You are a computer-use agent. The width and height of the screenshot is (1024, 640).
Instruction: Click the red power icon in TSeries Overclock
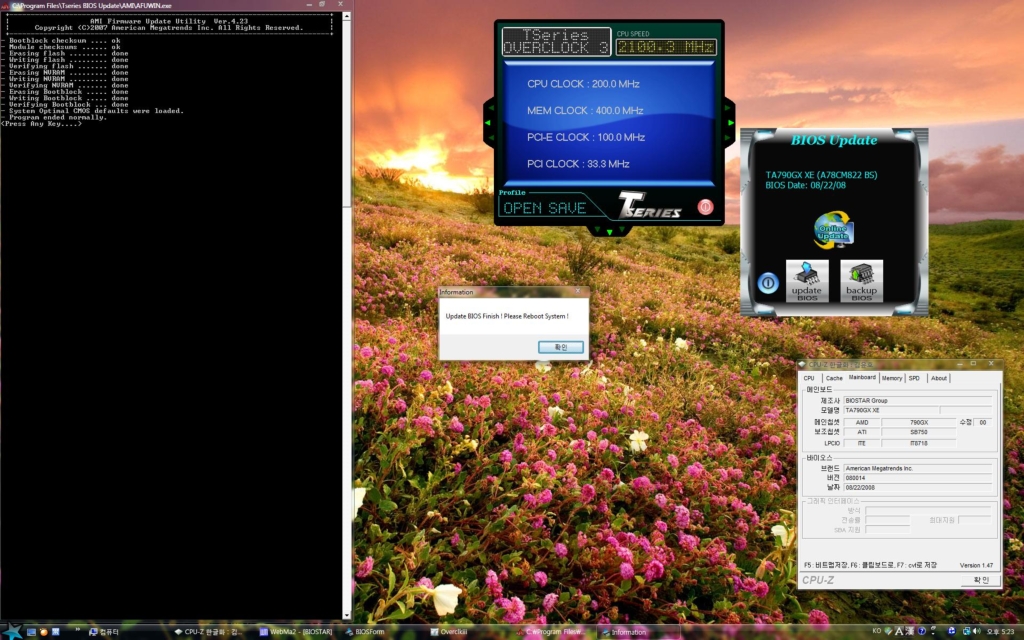pyautogui.click(x=705, y=207)
